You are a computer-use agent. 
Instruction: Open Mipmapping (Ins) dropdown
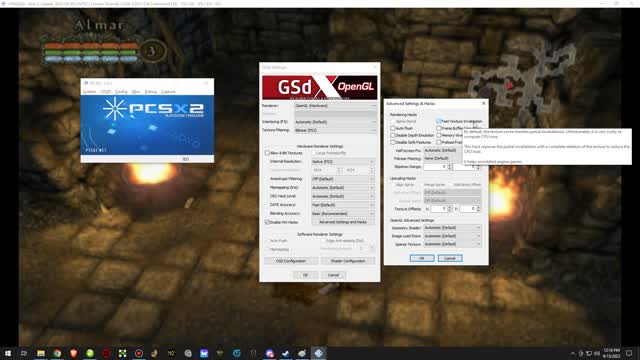point(343,187)
